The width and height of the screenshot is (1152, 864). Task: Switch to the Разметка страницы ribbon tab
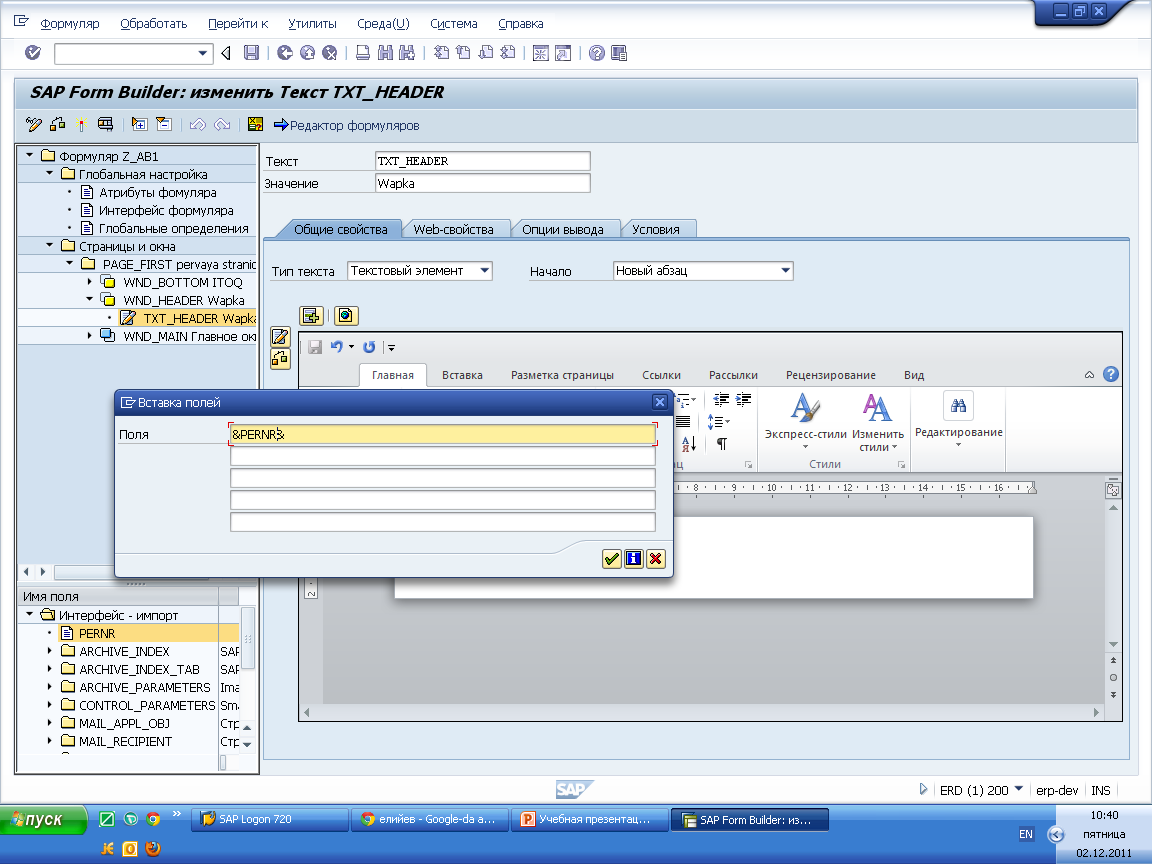tap(562, 375)
